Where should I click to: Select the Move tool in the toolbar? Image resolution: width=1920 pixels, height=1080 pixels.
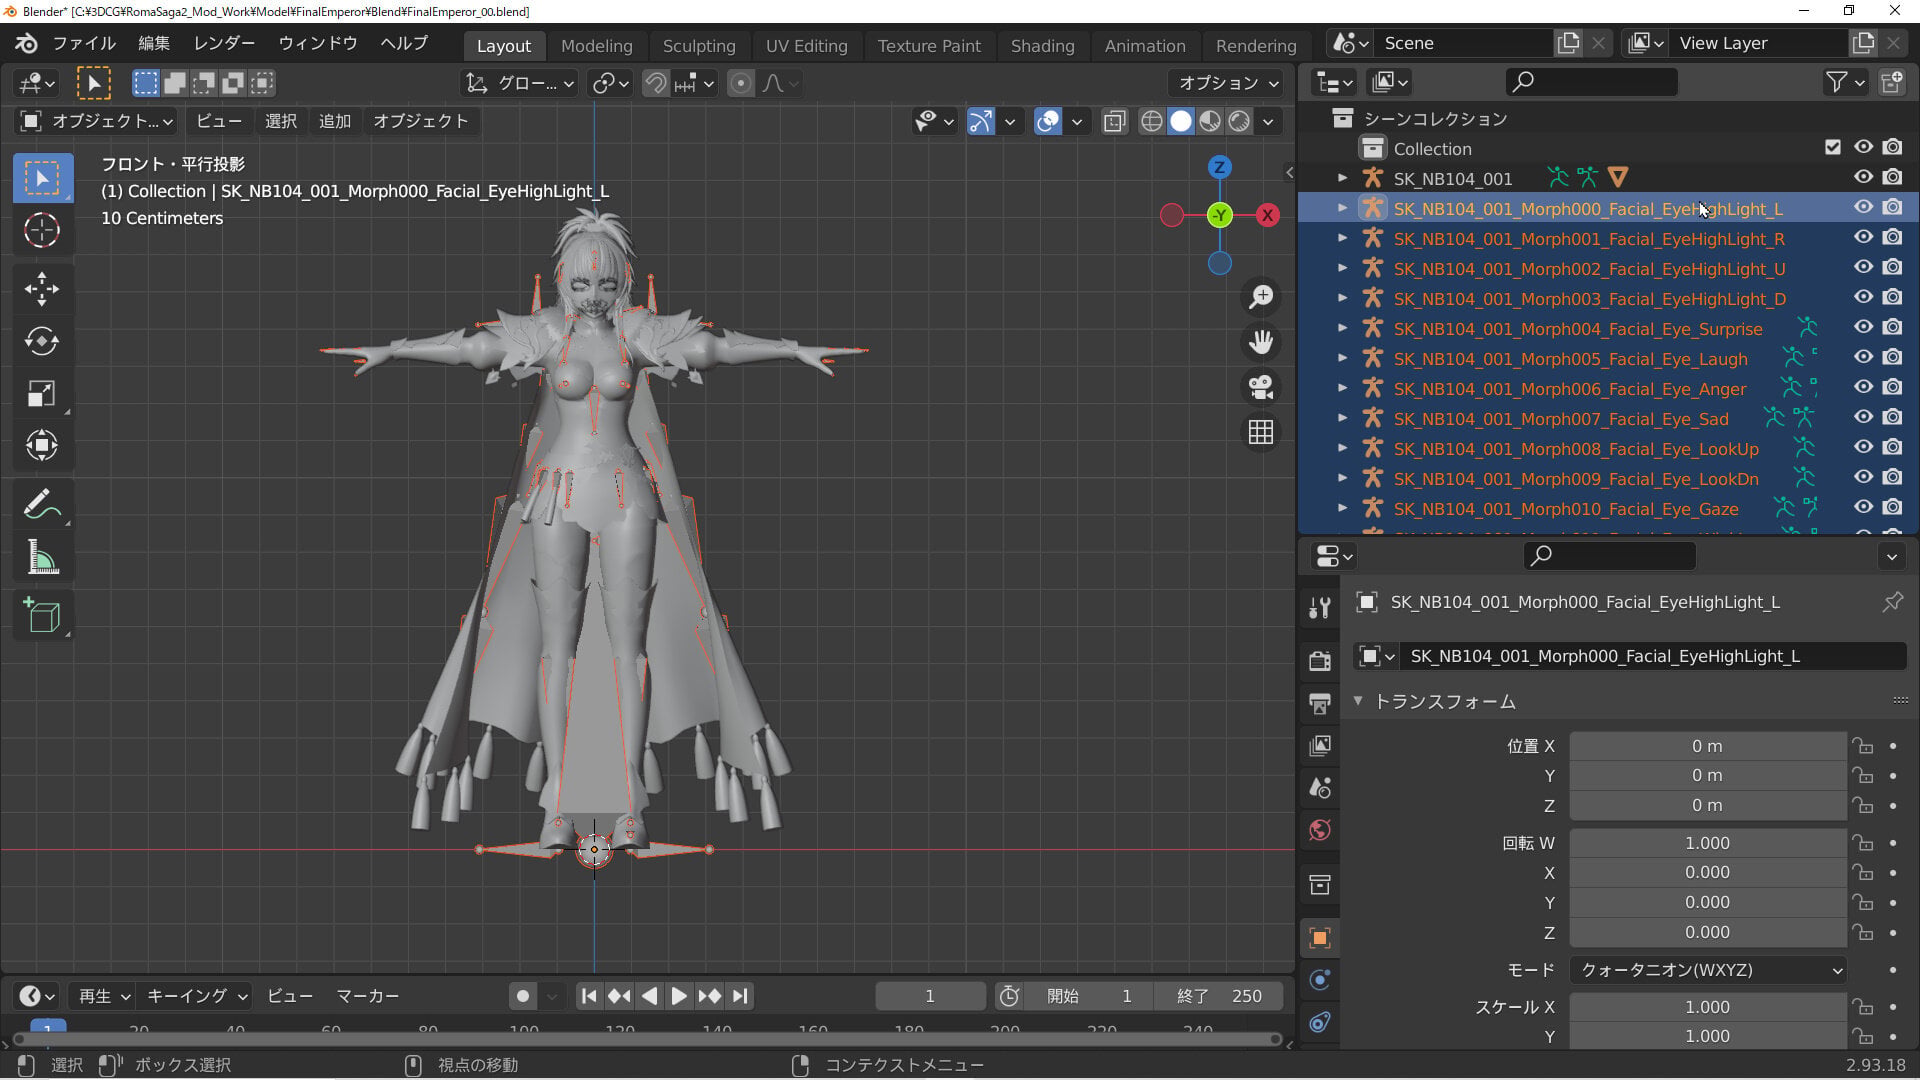pos(42,289)
